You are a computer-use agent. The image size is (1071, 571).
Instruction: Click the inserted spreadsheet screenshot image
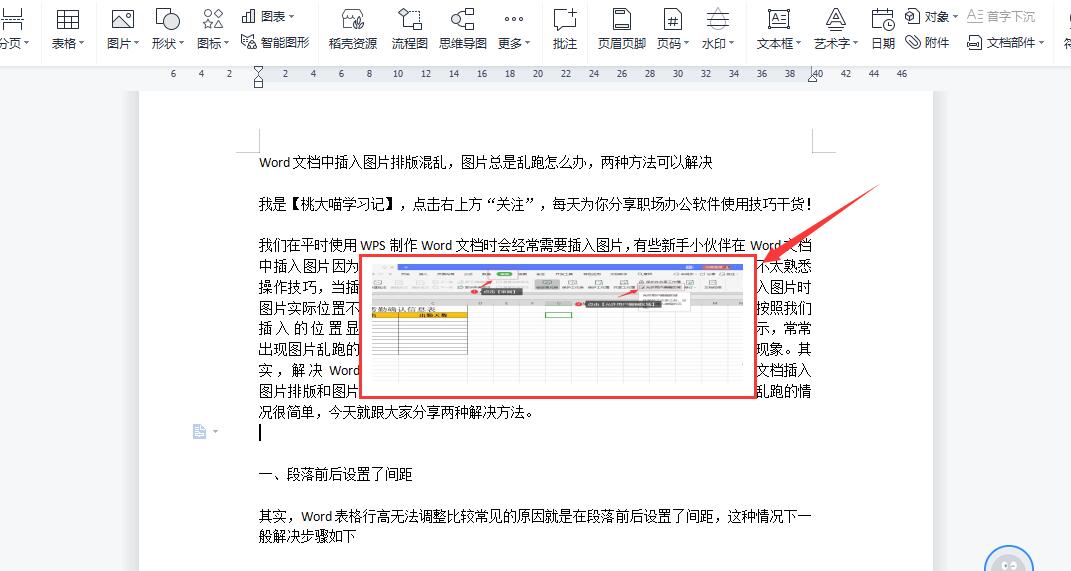point(557,326)
